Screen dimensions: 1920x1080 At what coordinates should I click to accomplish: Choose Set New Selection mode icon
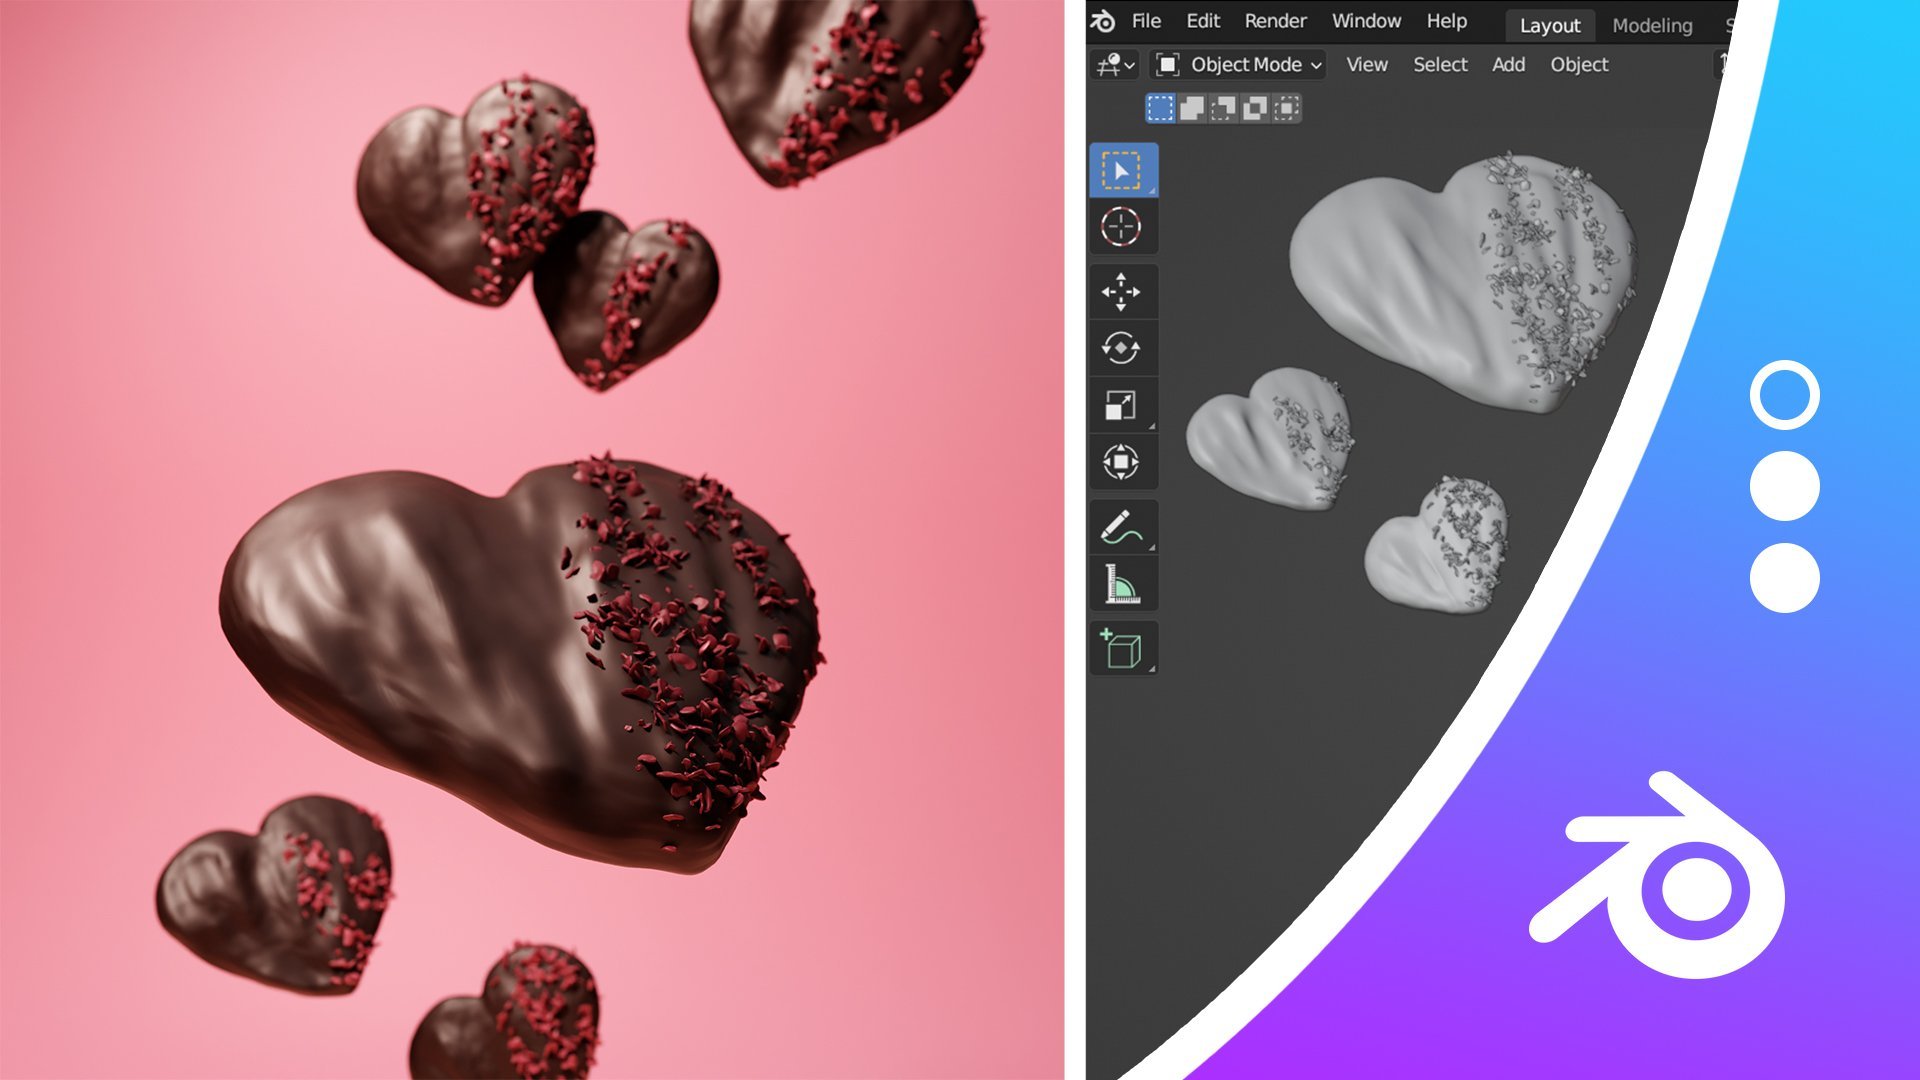tap(1160, 108)
